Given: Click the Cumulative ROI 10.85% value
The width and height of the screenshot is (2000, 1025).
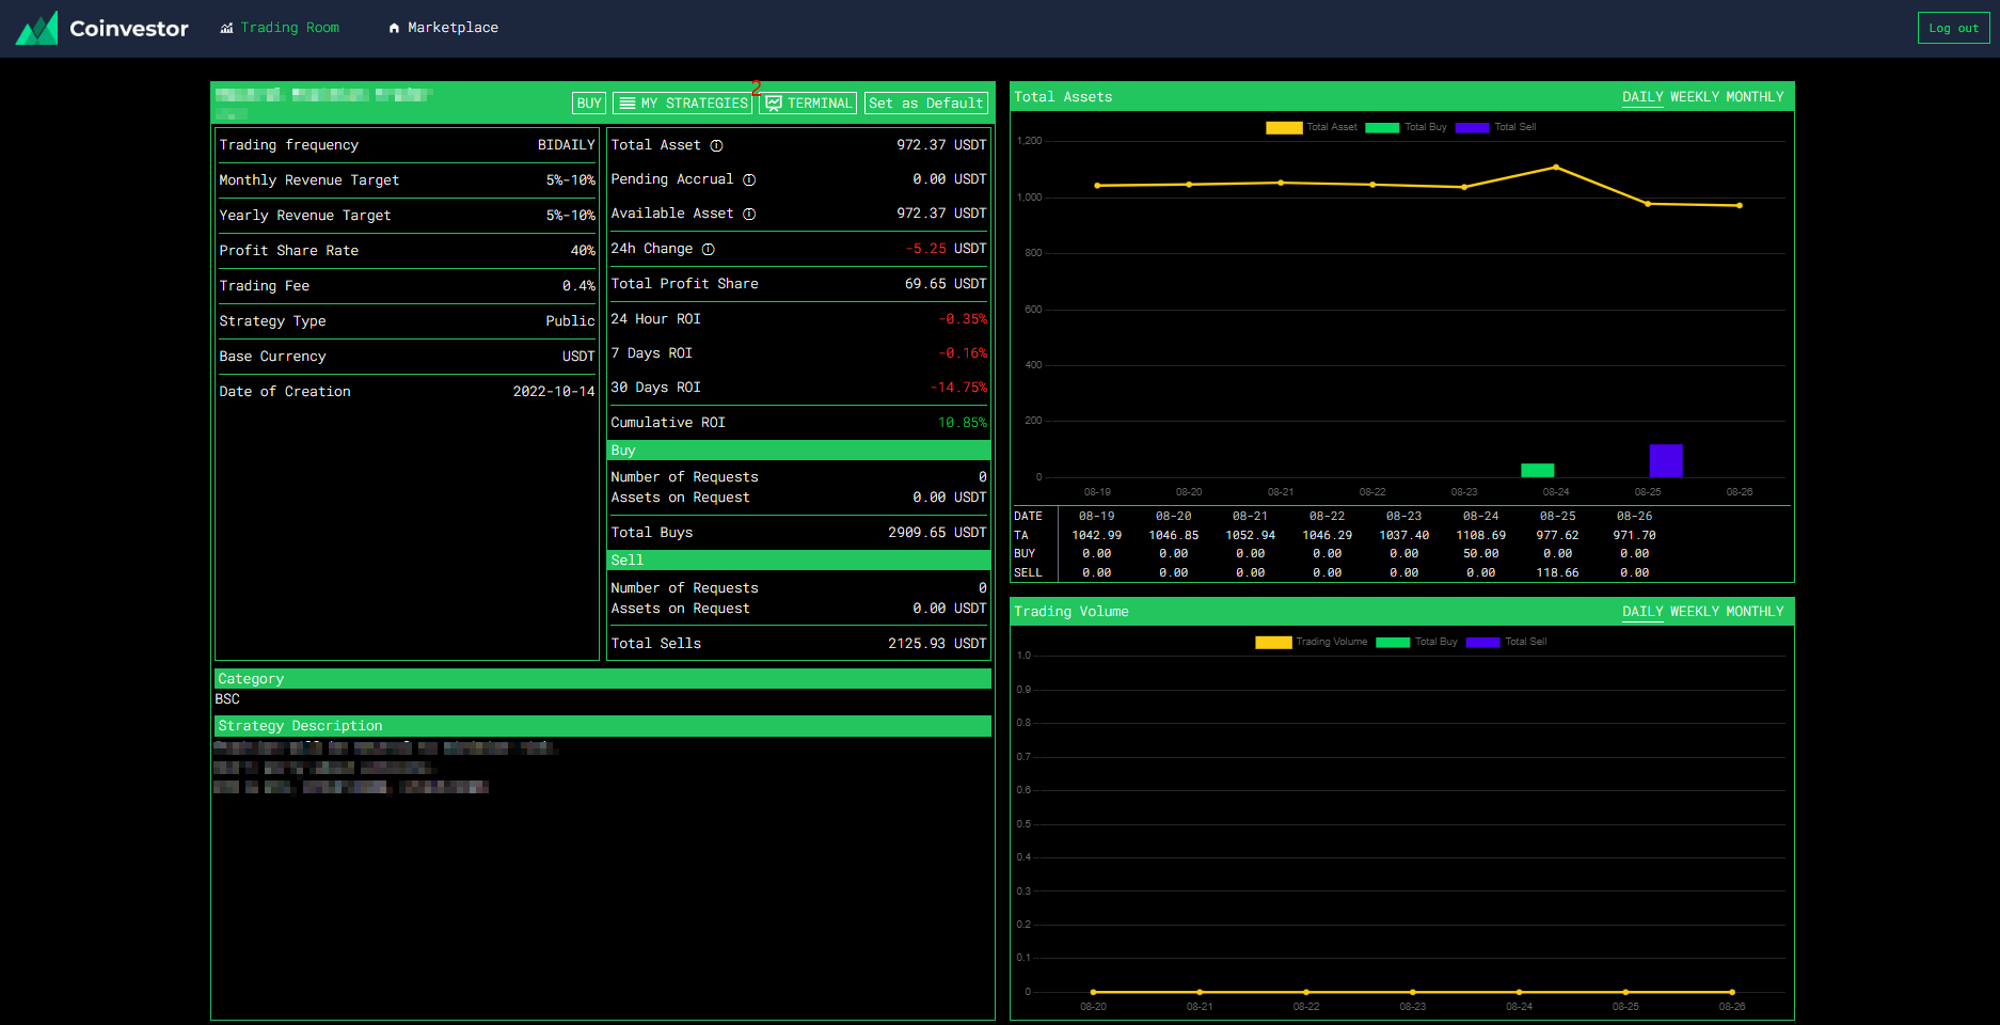Looking at the screenshot, I should (962, 423).
